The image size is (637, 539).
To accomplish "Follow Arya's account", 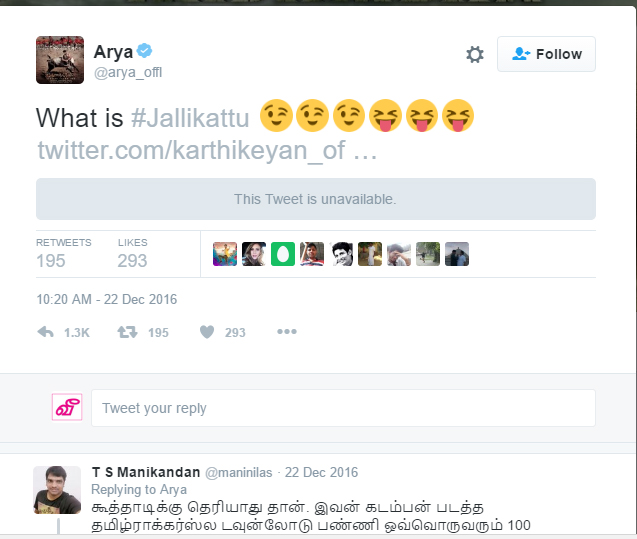I will pos(546,54).
